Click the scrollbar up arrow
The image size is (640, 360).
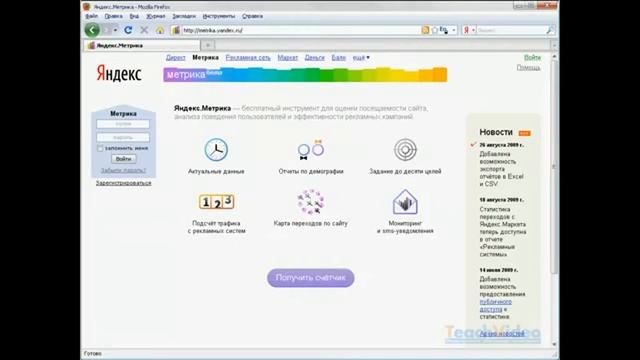(554, 57)
